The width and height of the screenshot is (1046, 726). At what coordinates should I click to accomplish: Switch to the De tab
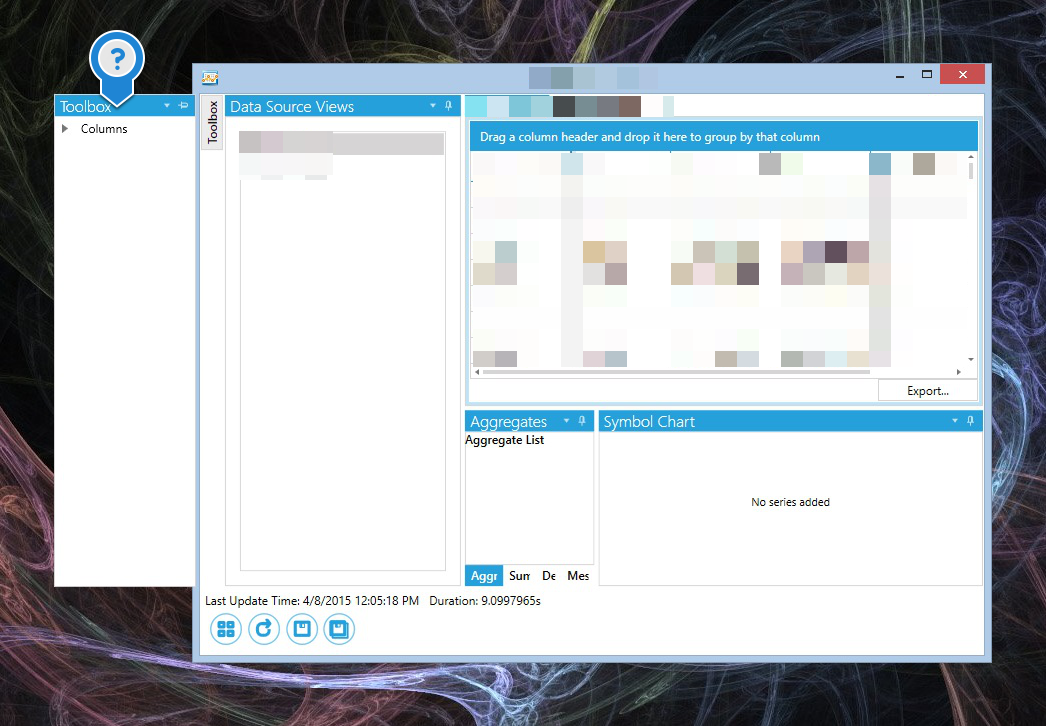coord(548,576)
